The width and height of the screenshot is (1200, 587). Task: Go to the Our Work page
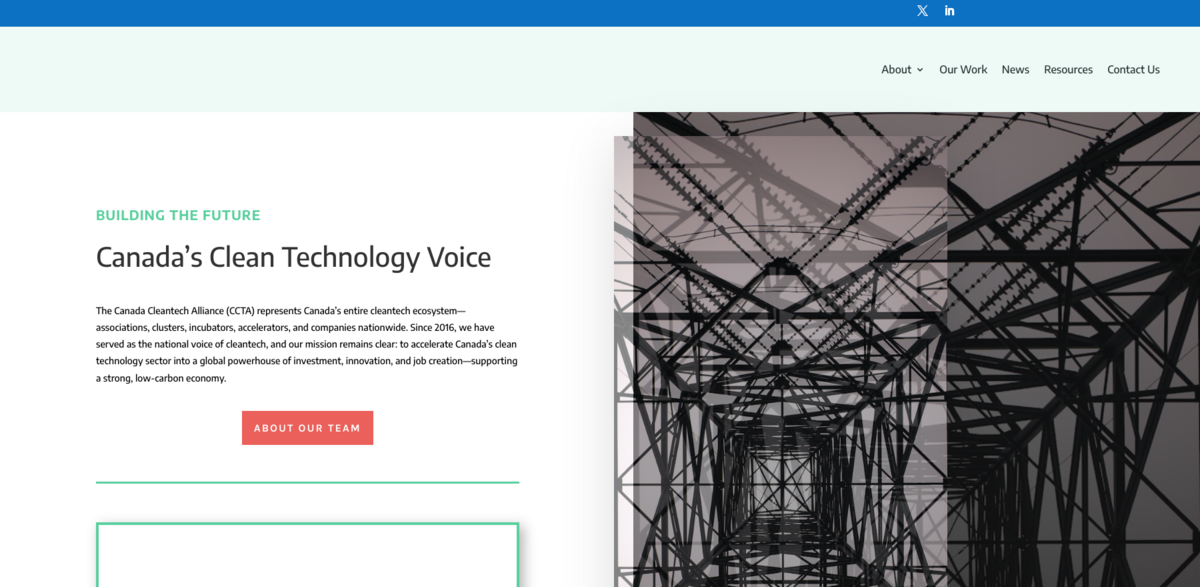(x=963, y=70)
